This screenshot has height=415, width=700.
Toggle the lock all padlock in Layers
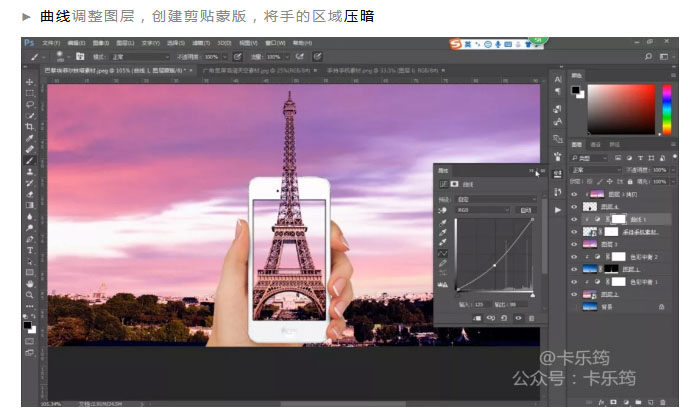[630, 182]
